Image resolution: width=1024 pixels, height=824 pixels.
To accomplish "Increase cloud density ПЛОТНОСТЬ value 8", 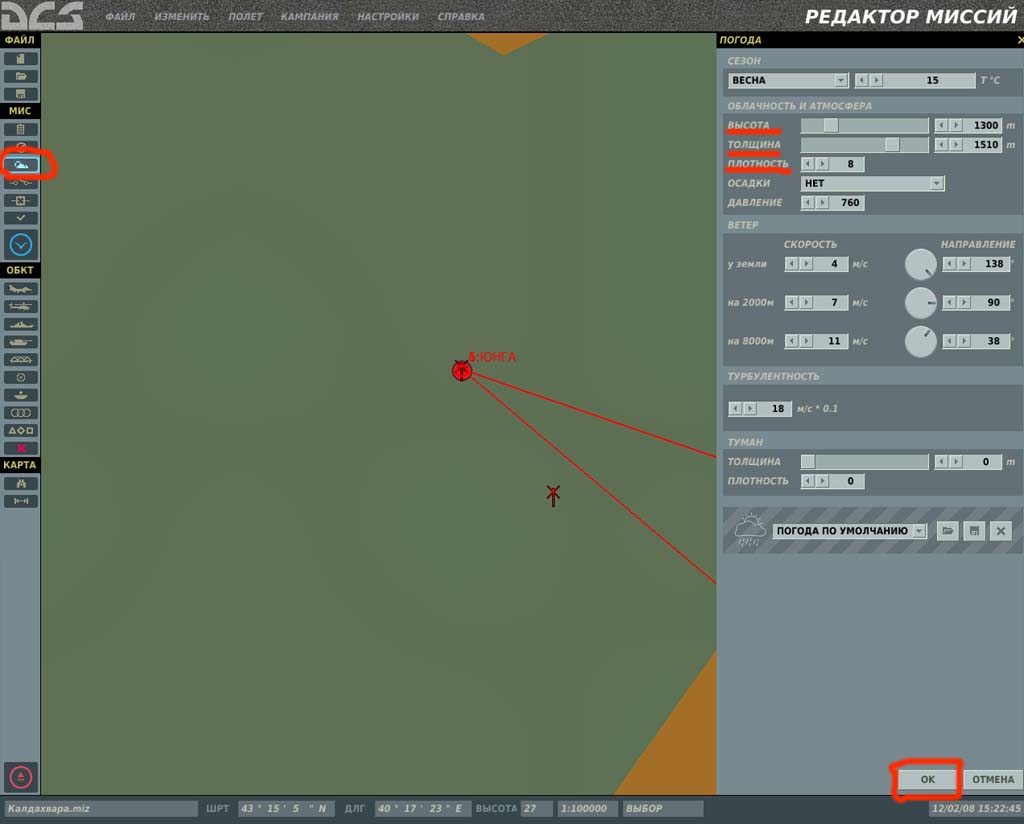I will click(x=822, y=164).
